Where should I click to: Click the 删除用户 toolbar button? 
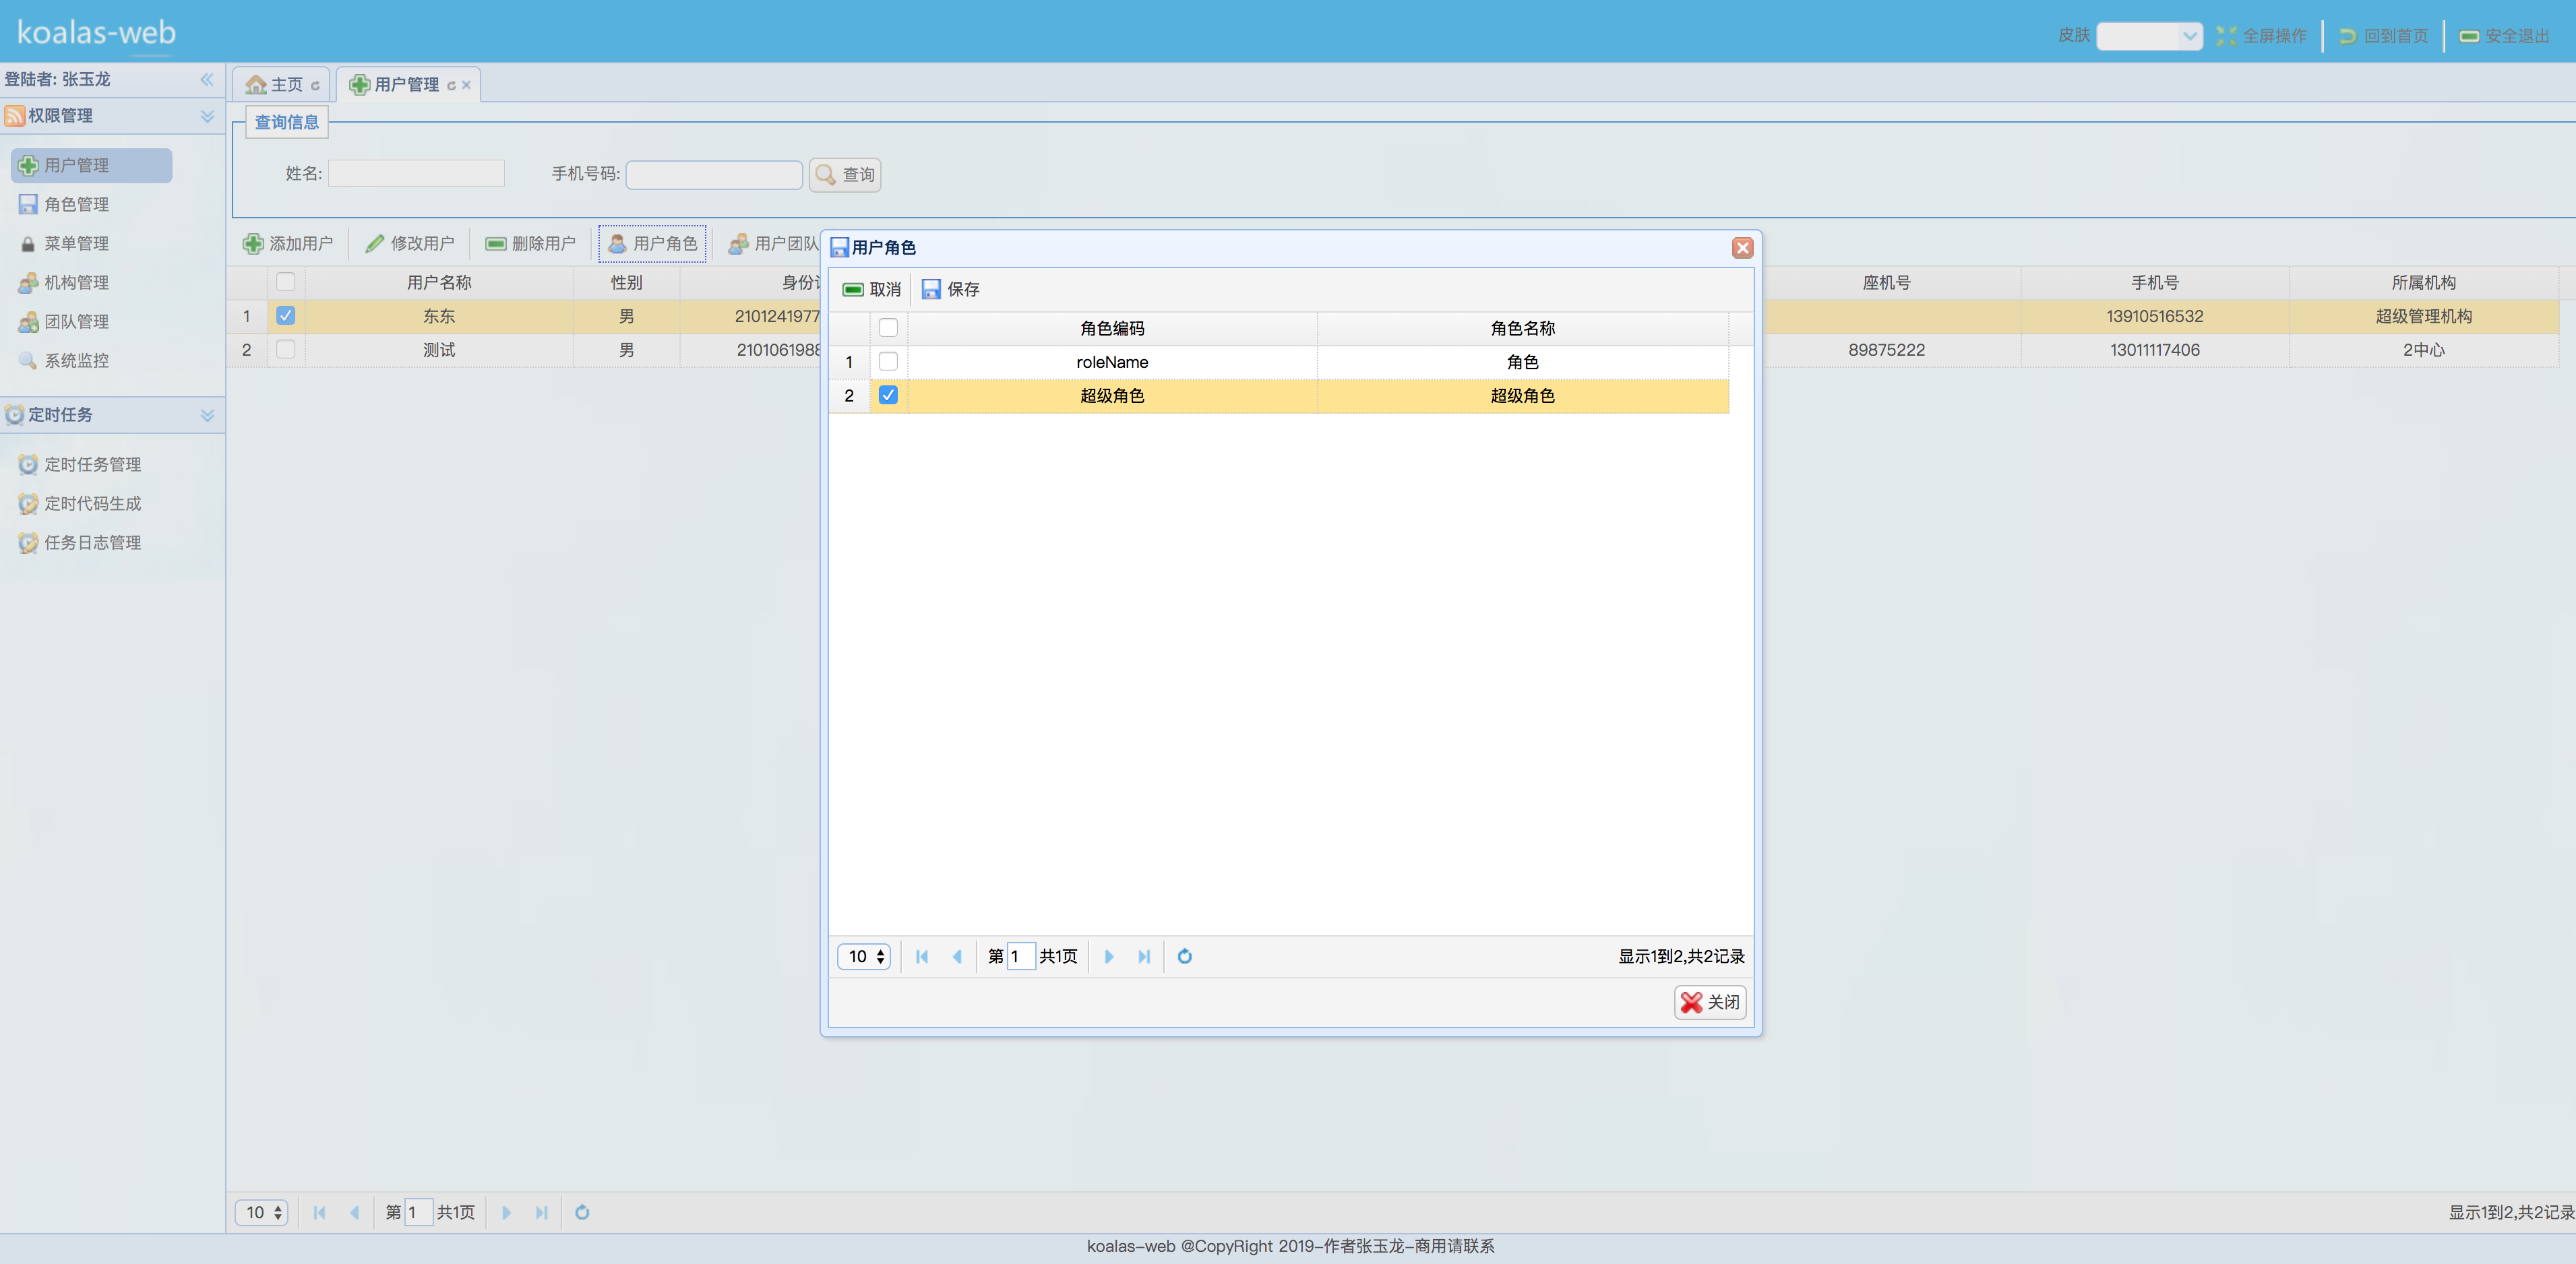point(531,244)
